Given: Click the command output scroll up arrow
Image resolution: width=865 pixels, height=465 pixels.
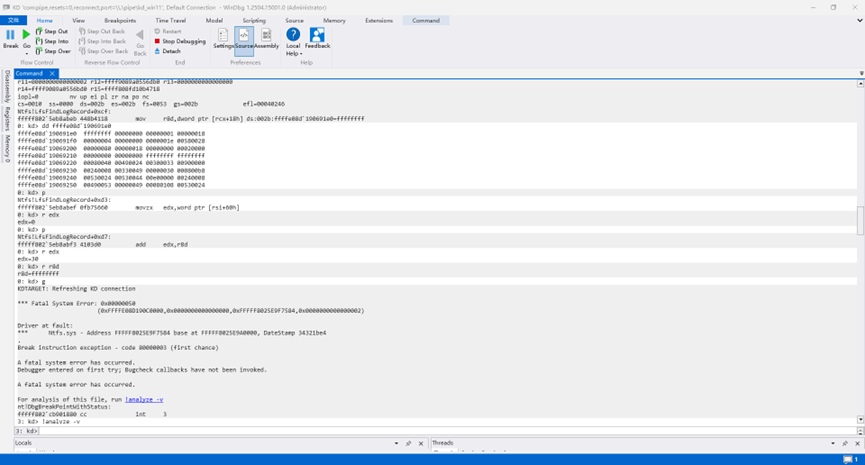Looking at the screenshot, I should 860,84.
